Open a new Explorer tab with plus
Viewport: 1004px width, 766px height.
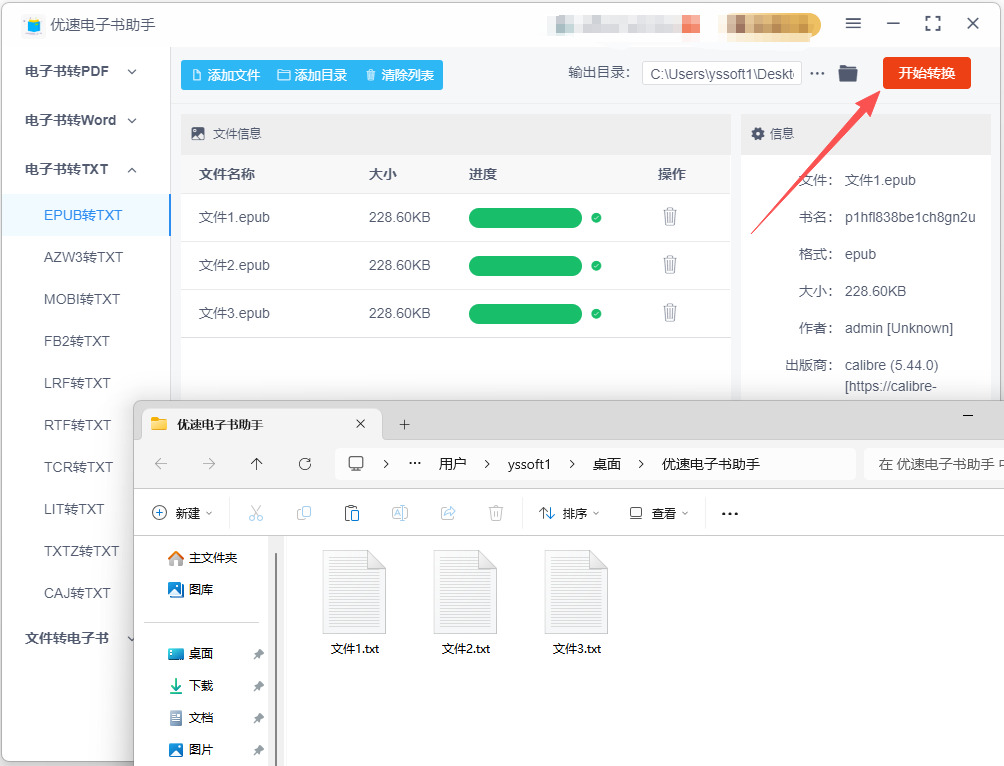404,425
